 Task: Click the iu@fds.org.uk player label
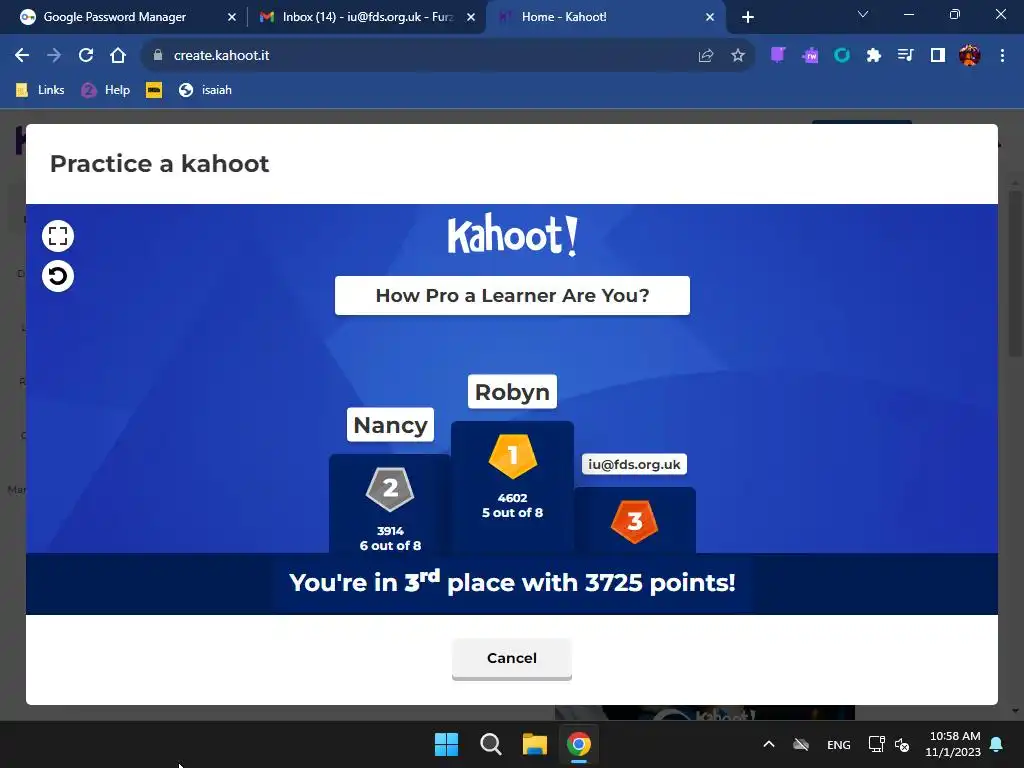(634, 464)
